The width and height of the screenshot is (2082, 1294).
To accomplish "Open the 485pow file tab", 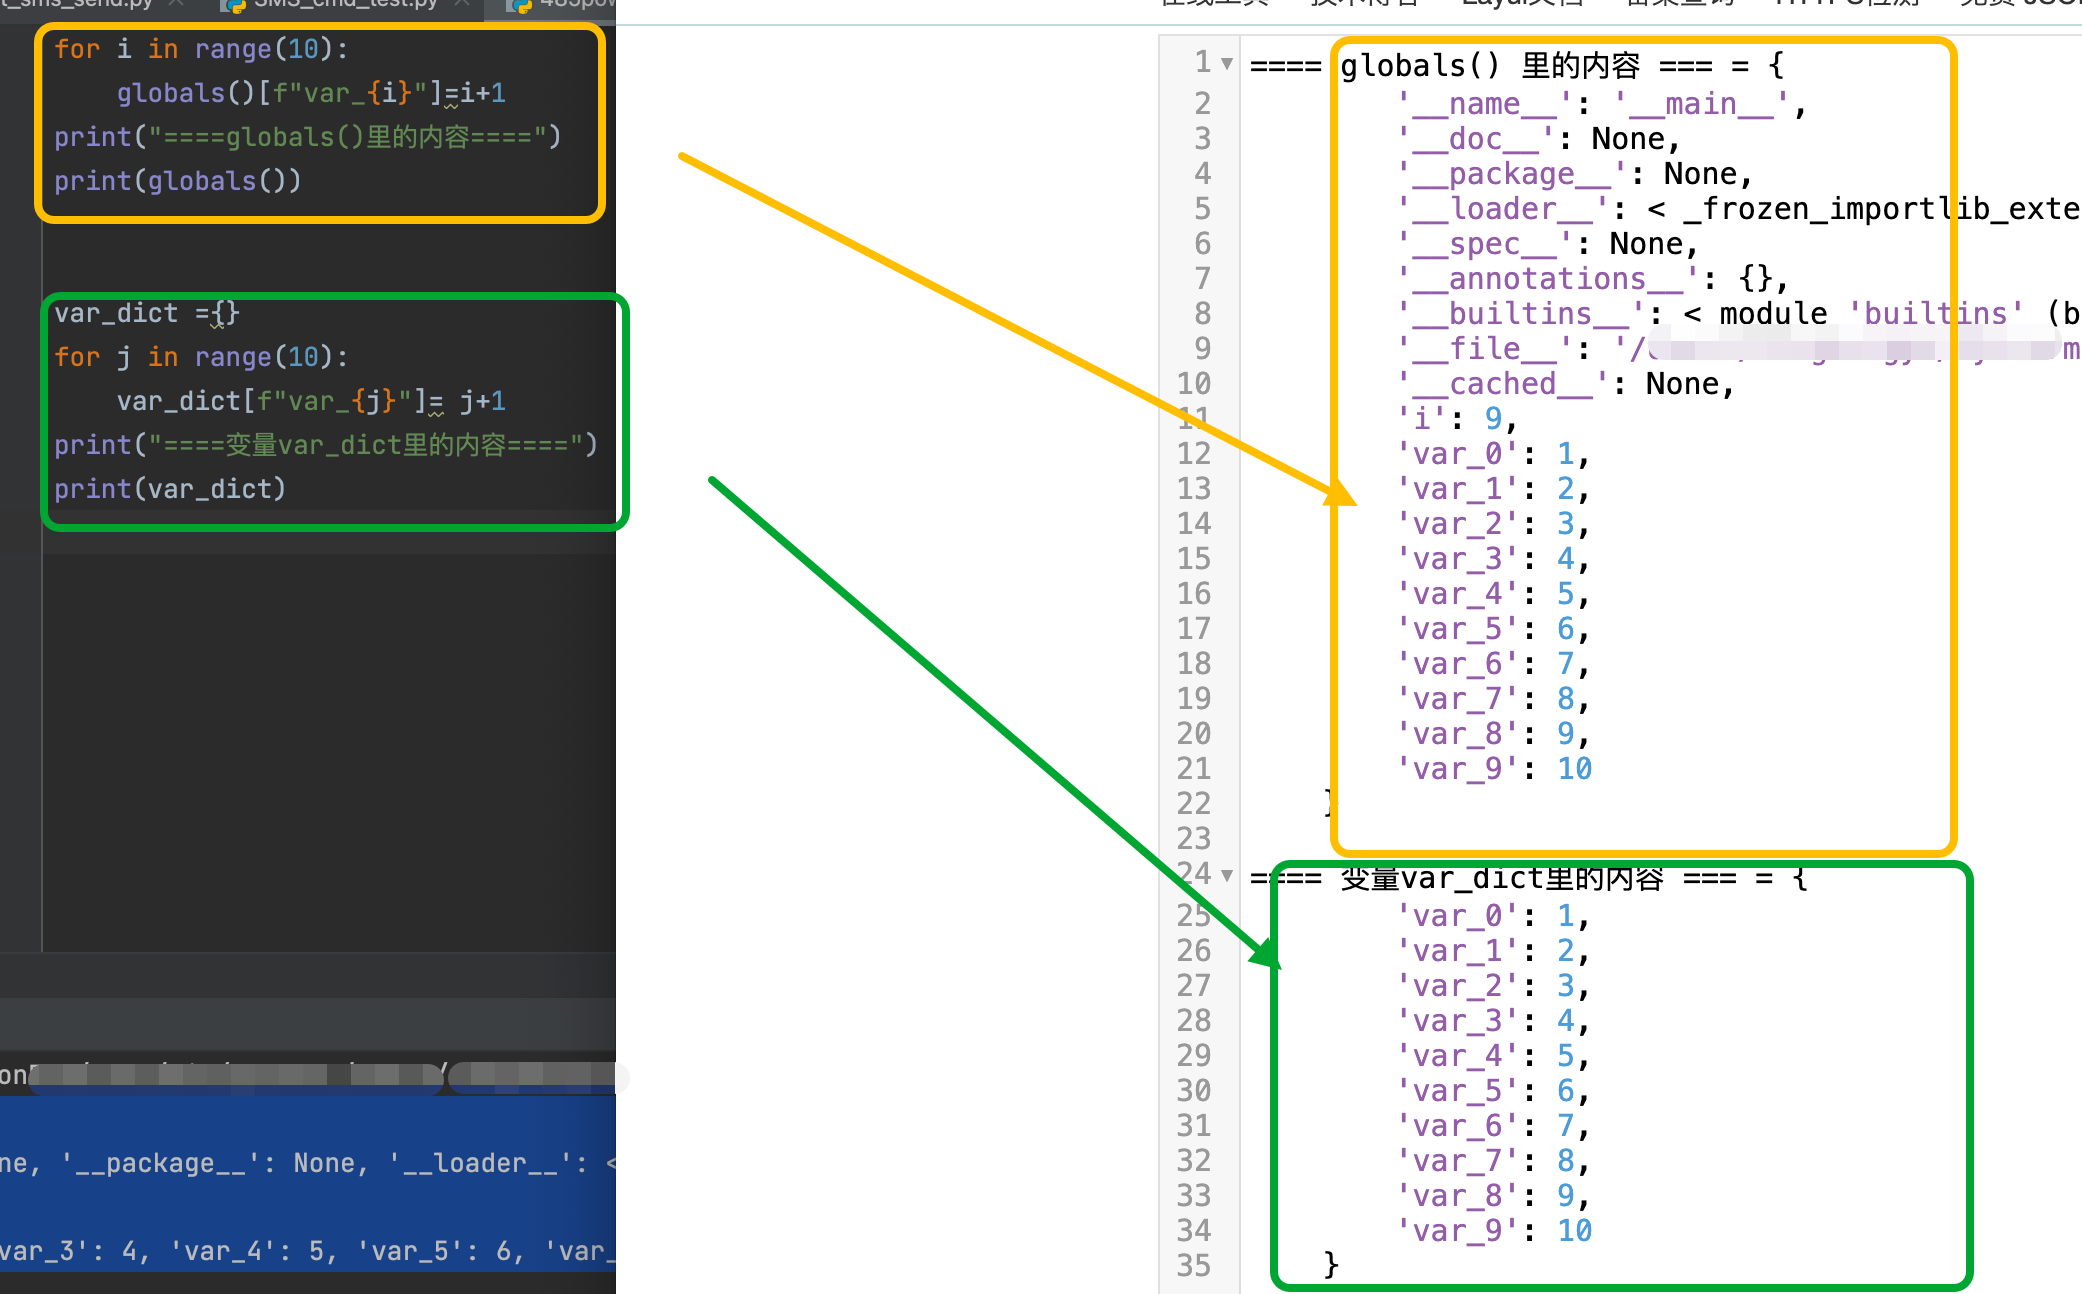I will [576, 4].
